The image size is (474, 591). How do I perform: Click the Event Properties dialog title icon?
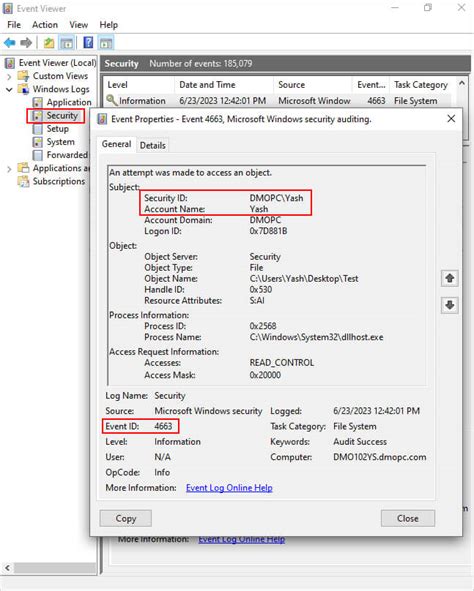point(102,119)
